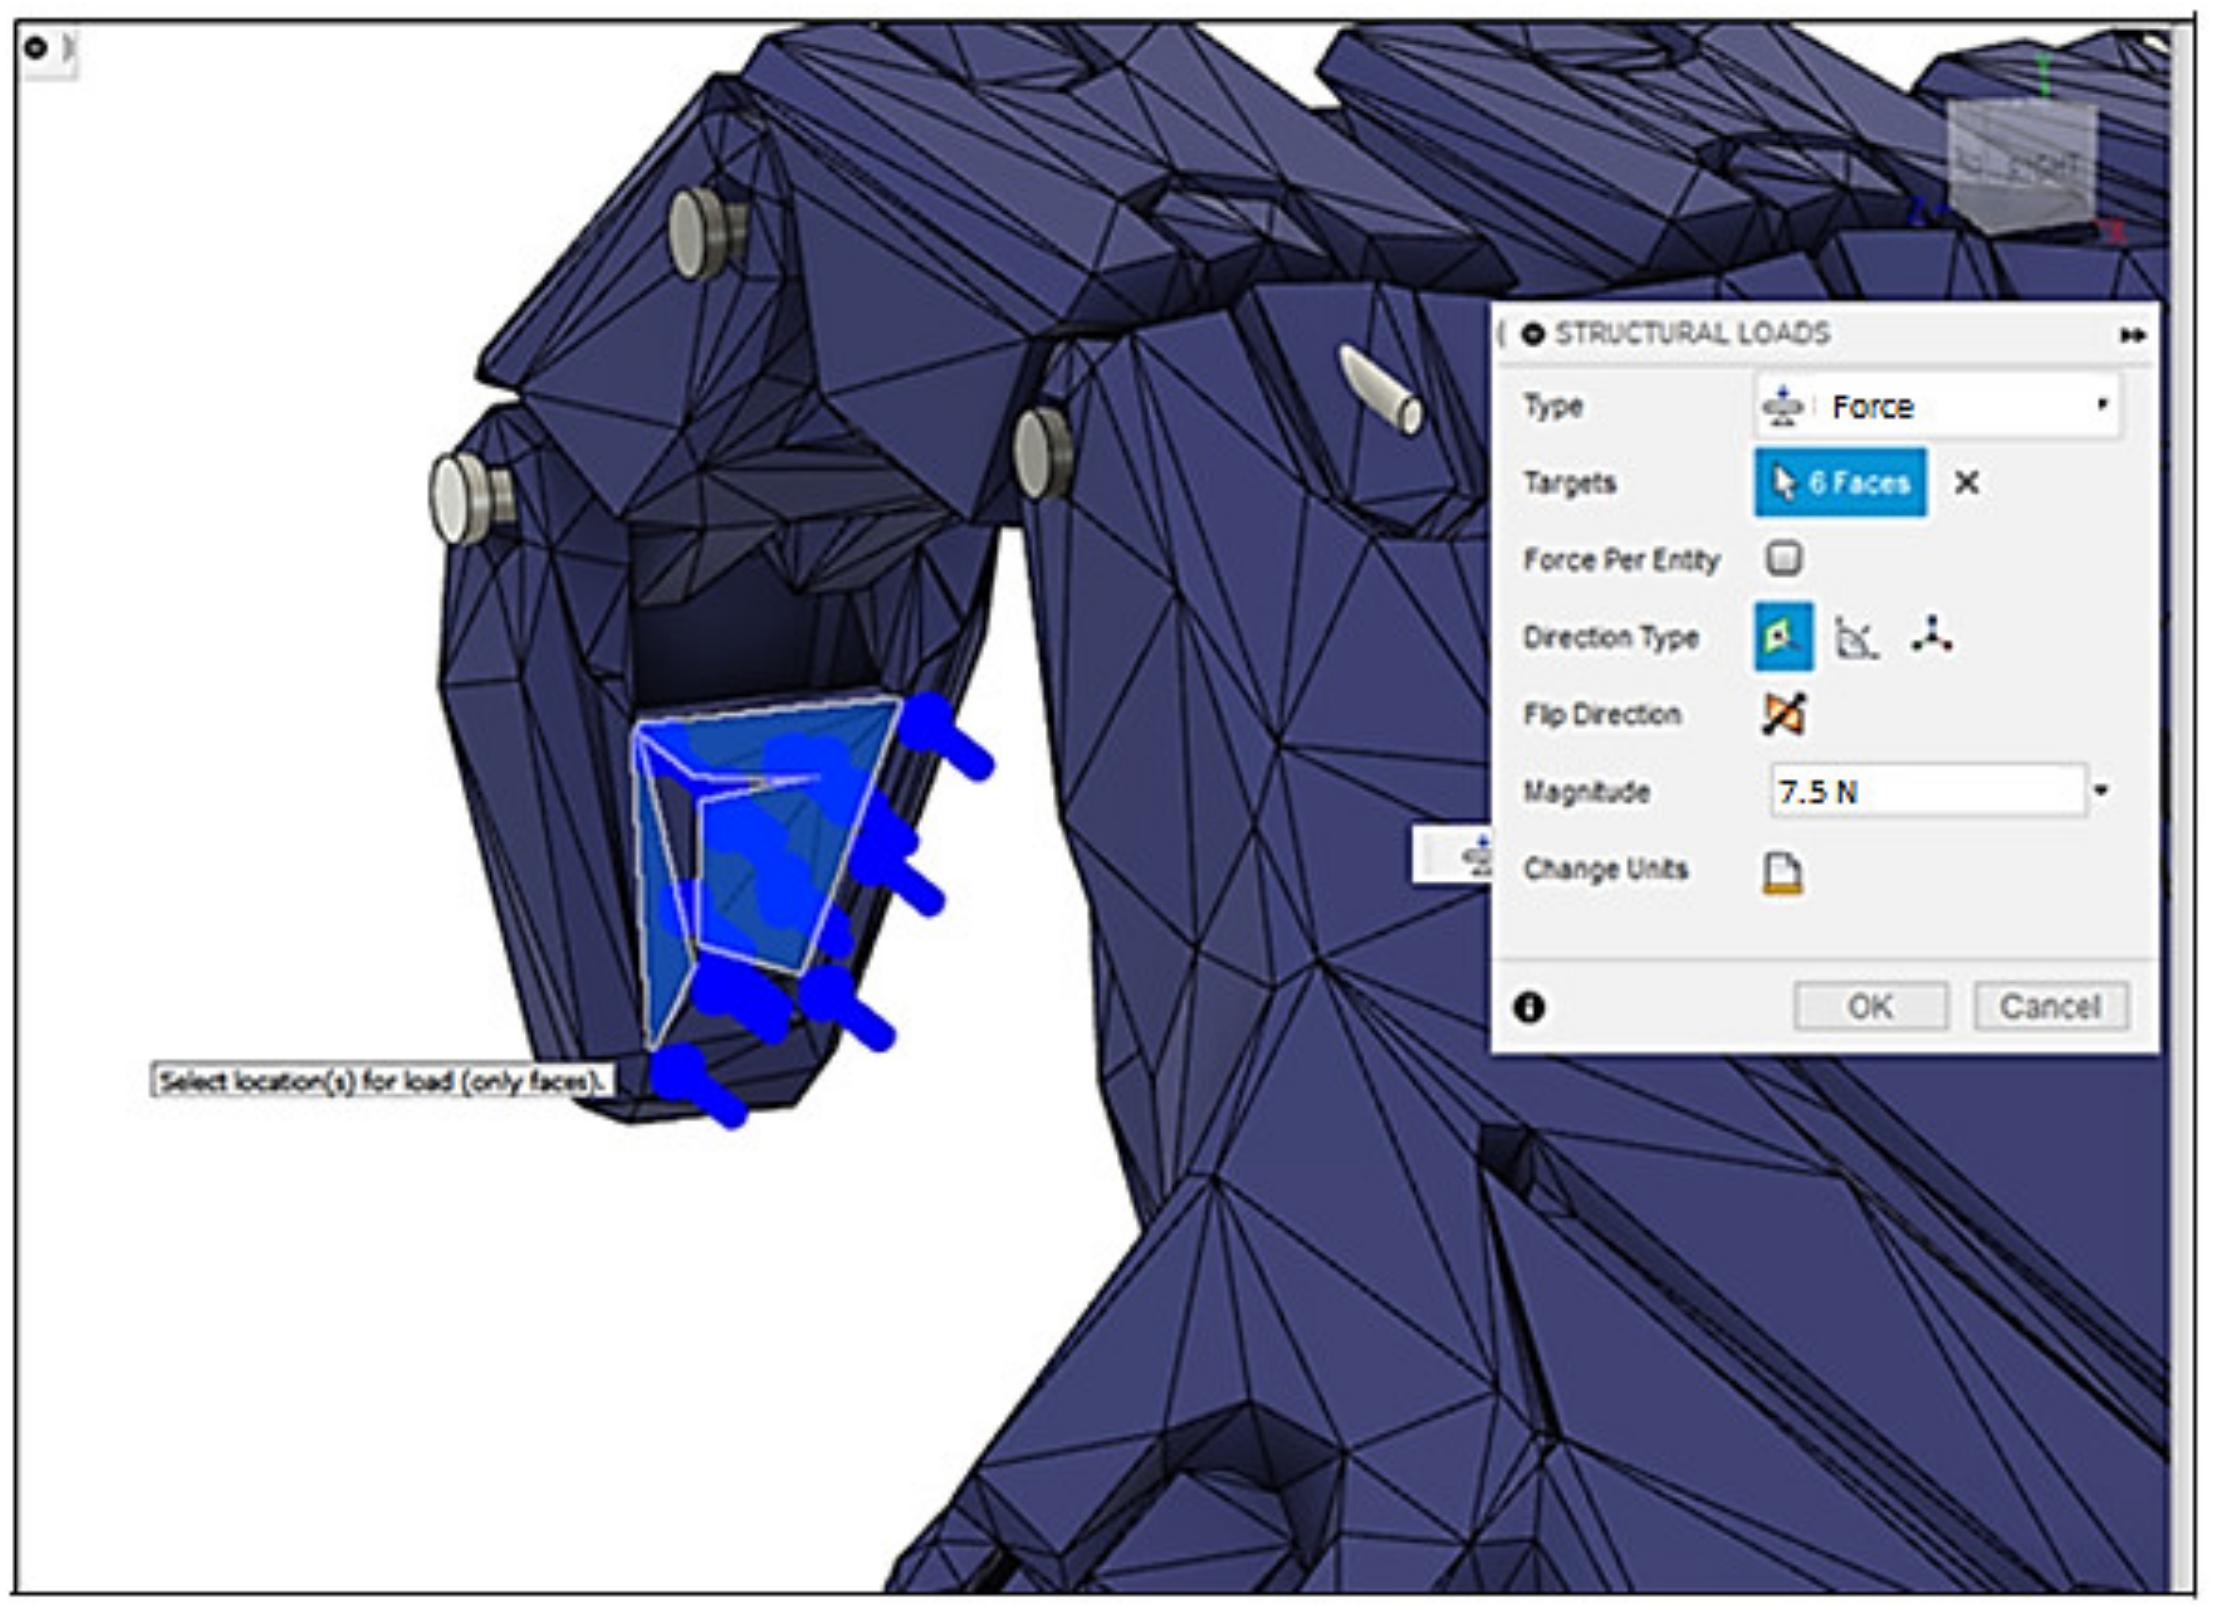Click the Magnitude field showing 7.5 N
Screen dimensions: 2216x1616
(x=1926, y=792)
